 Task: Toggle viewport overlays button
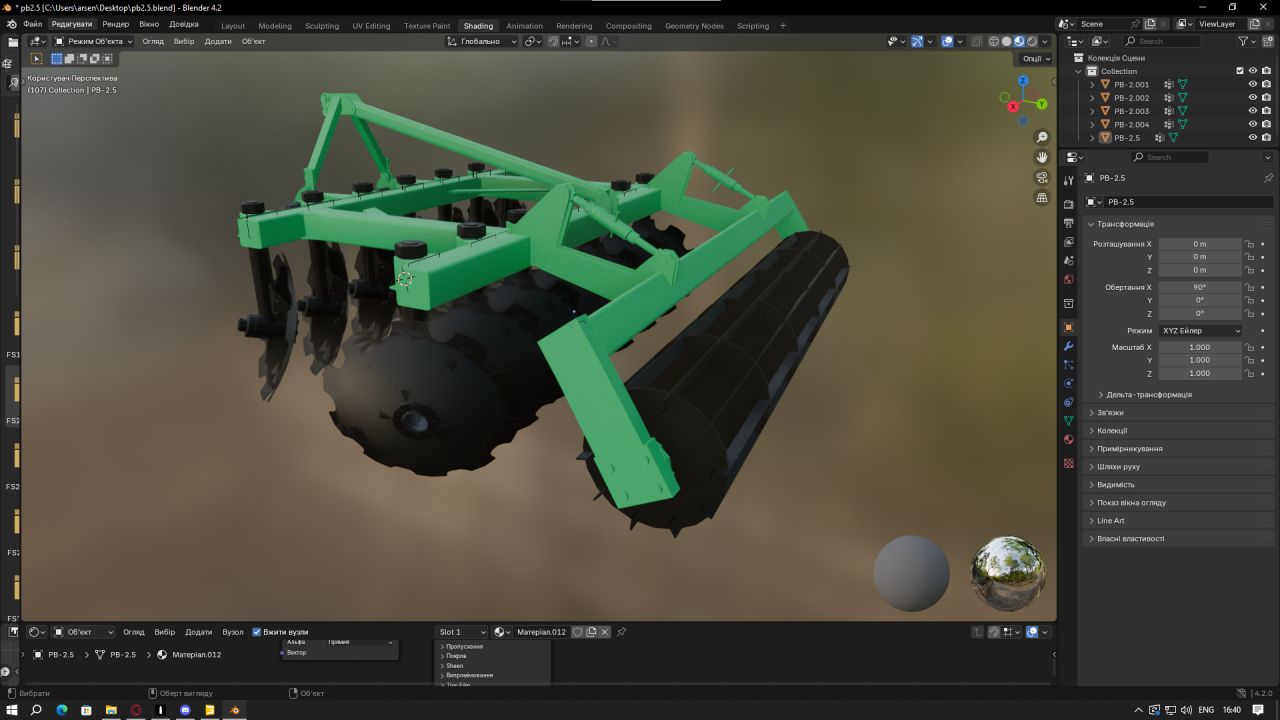947,41
